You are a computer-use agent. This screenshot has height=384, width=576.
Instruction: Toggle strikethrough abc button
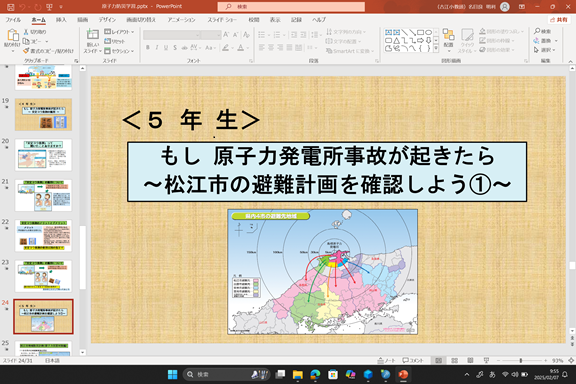[184, 48]
